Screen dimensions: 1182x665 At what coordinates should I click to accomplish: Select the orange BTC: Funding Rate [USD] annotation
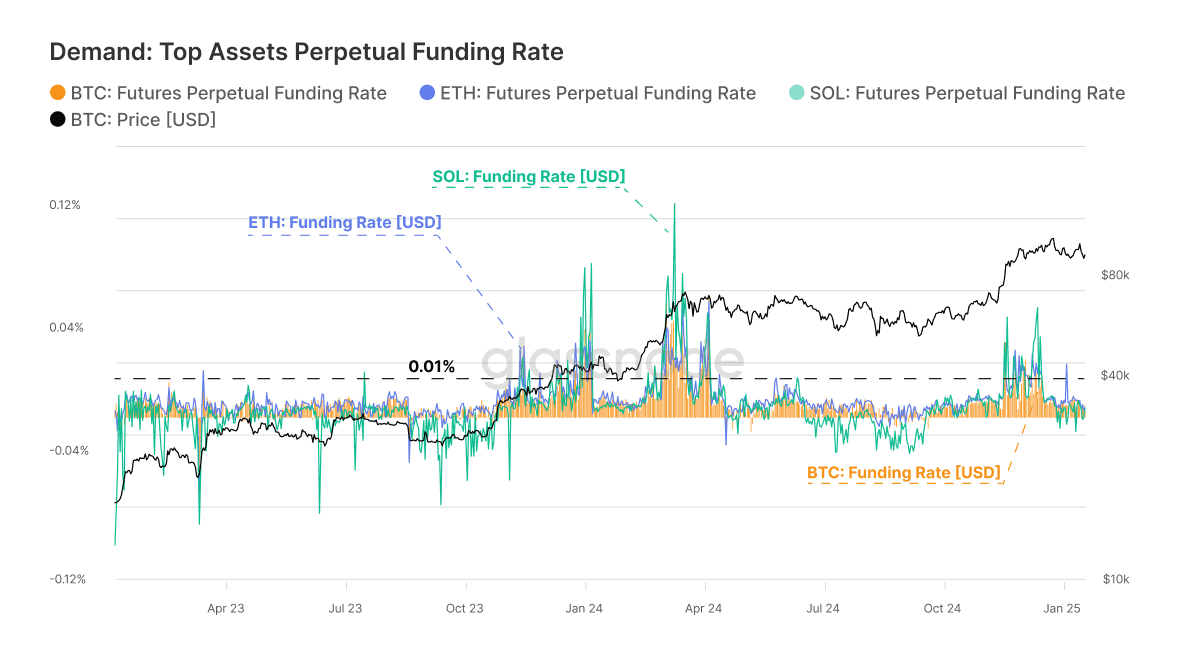click(x=904, y=472)
